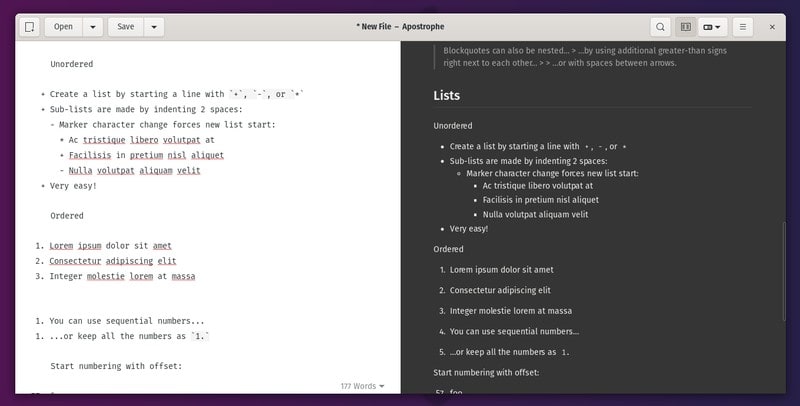Click 'Ac tristique libero volutpat at' in preview

coord(537,186)
